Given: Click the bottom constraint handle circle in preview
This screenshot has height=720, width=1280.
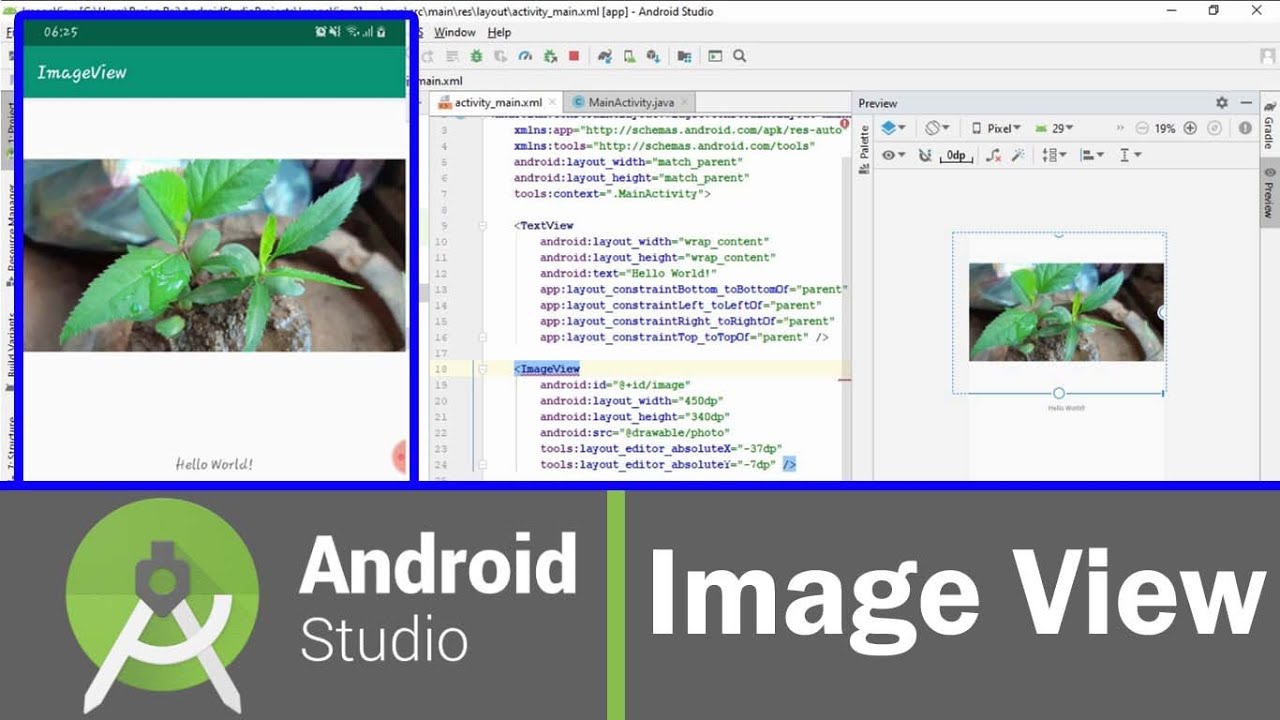Looking at the screenshot, I should (1059, 393).
